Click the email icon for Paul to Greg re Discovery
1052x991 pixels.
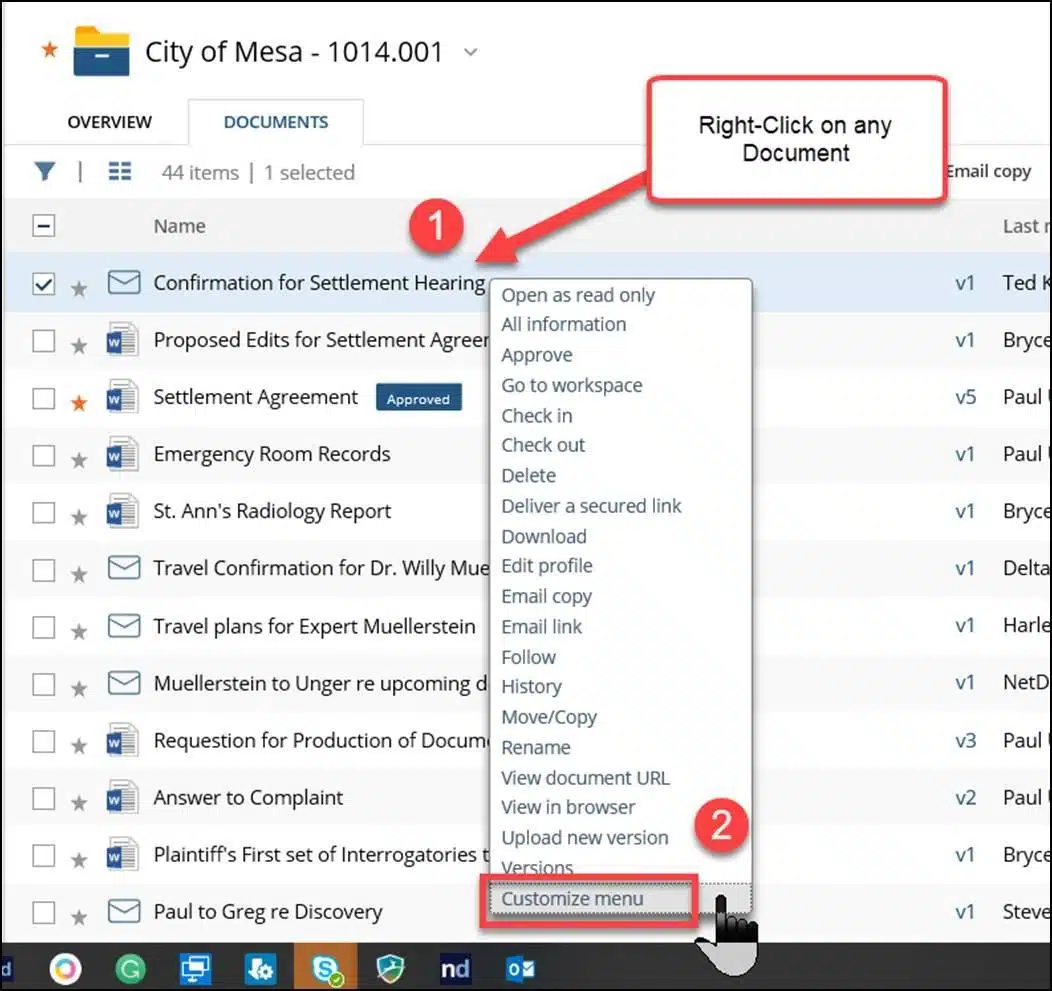pyautogui.click(x=124, y=911)
